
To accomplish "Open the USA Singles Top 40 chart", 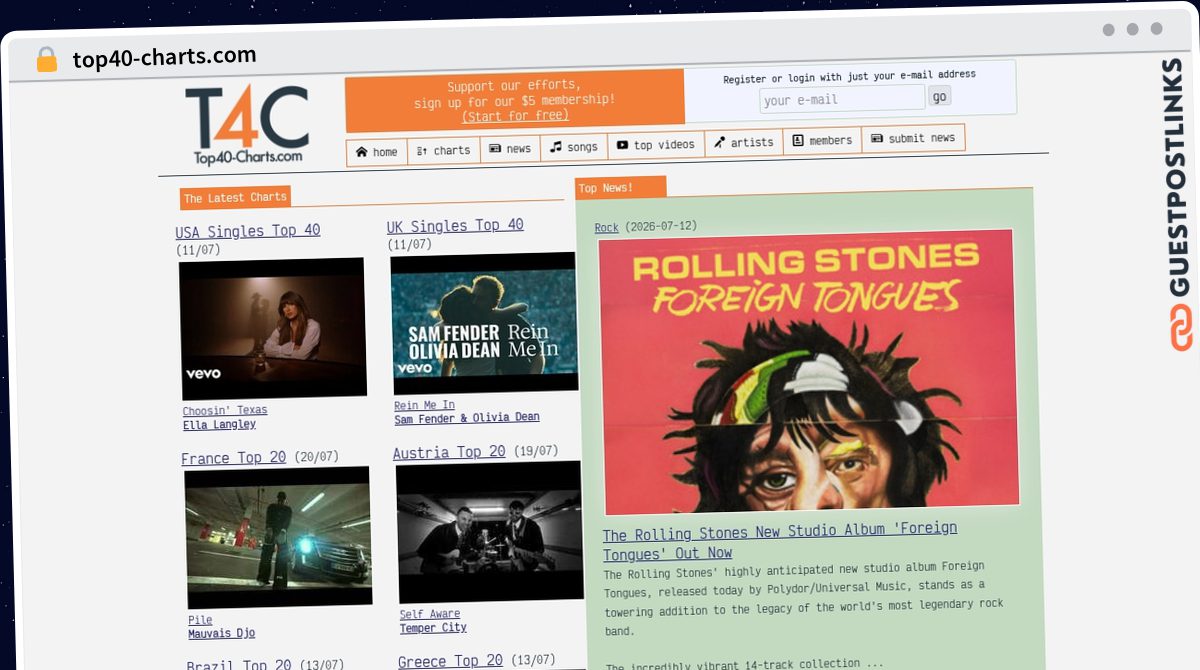I will 248,231.
